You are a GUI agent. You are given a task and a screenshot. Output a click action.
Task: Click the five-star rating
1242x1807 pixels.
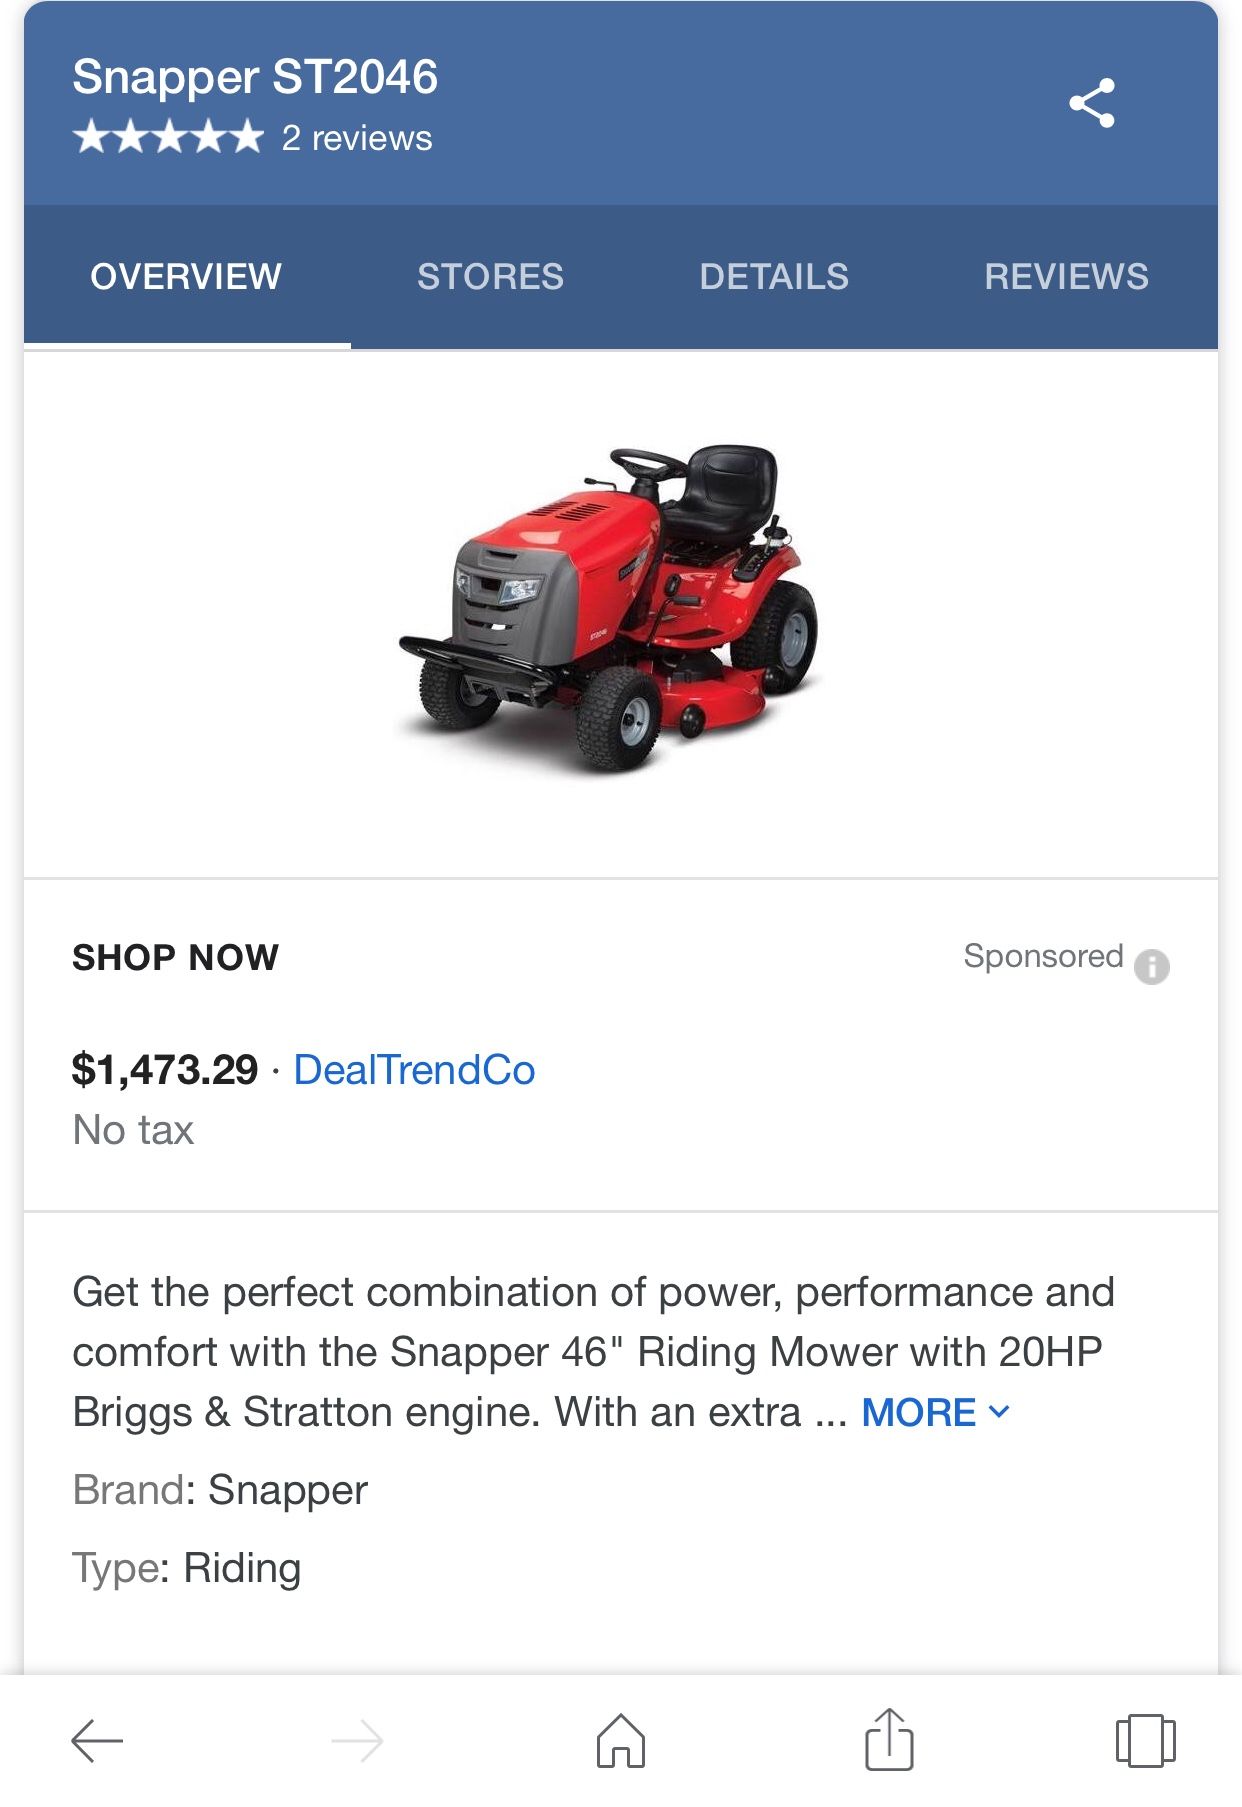tap(168, 137)
